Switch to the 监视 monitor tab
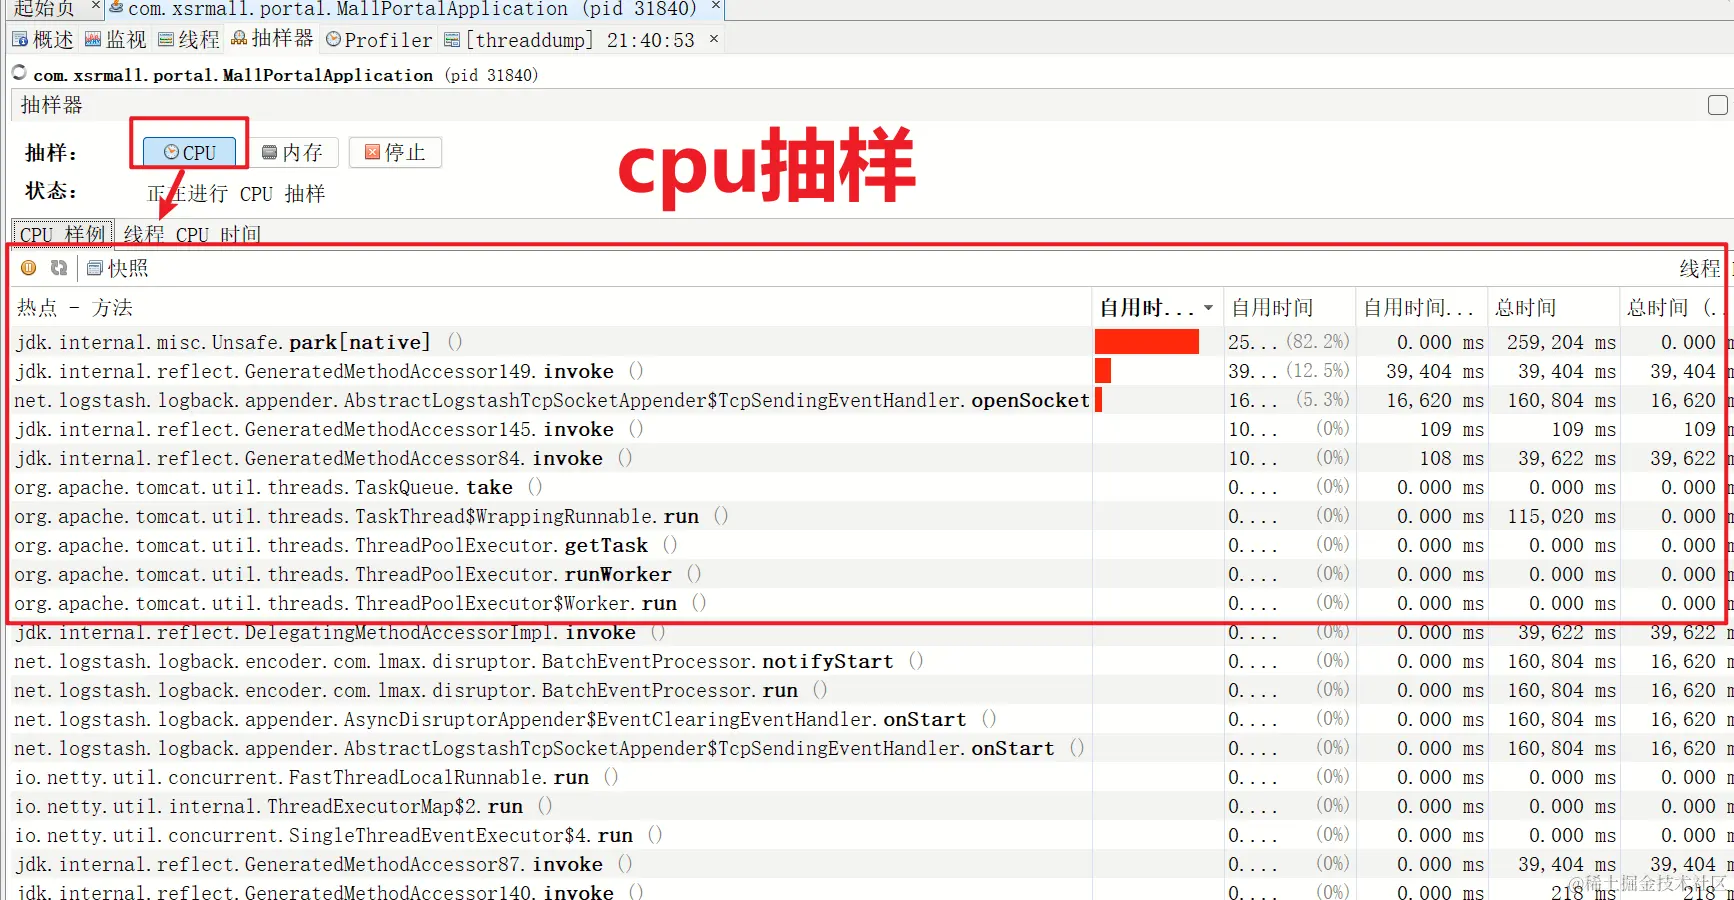The width and height of the screenshot is (1734, 900). (116, 40)
